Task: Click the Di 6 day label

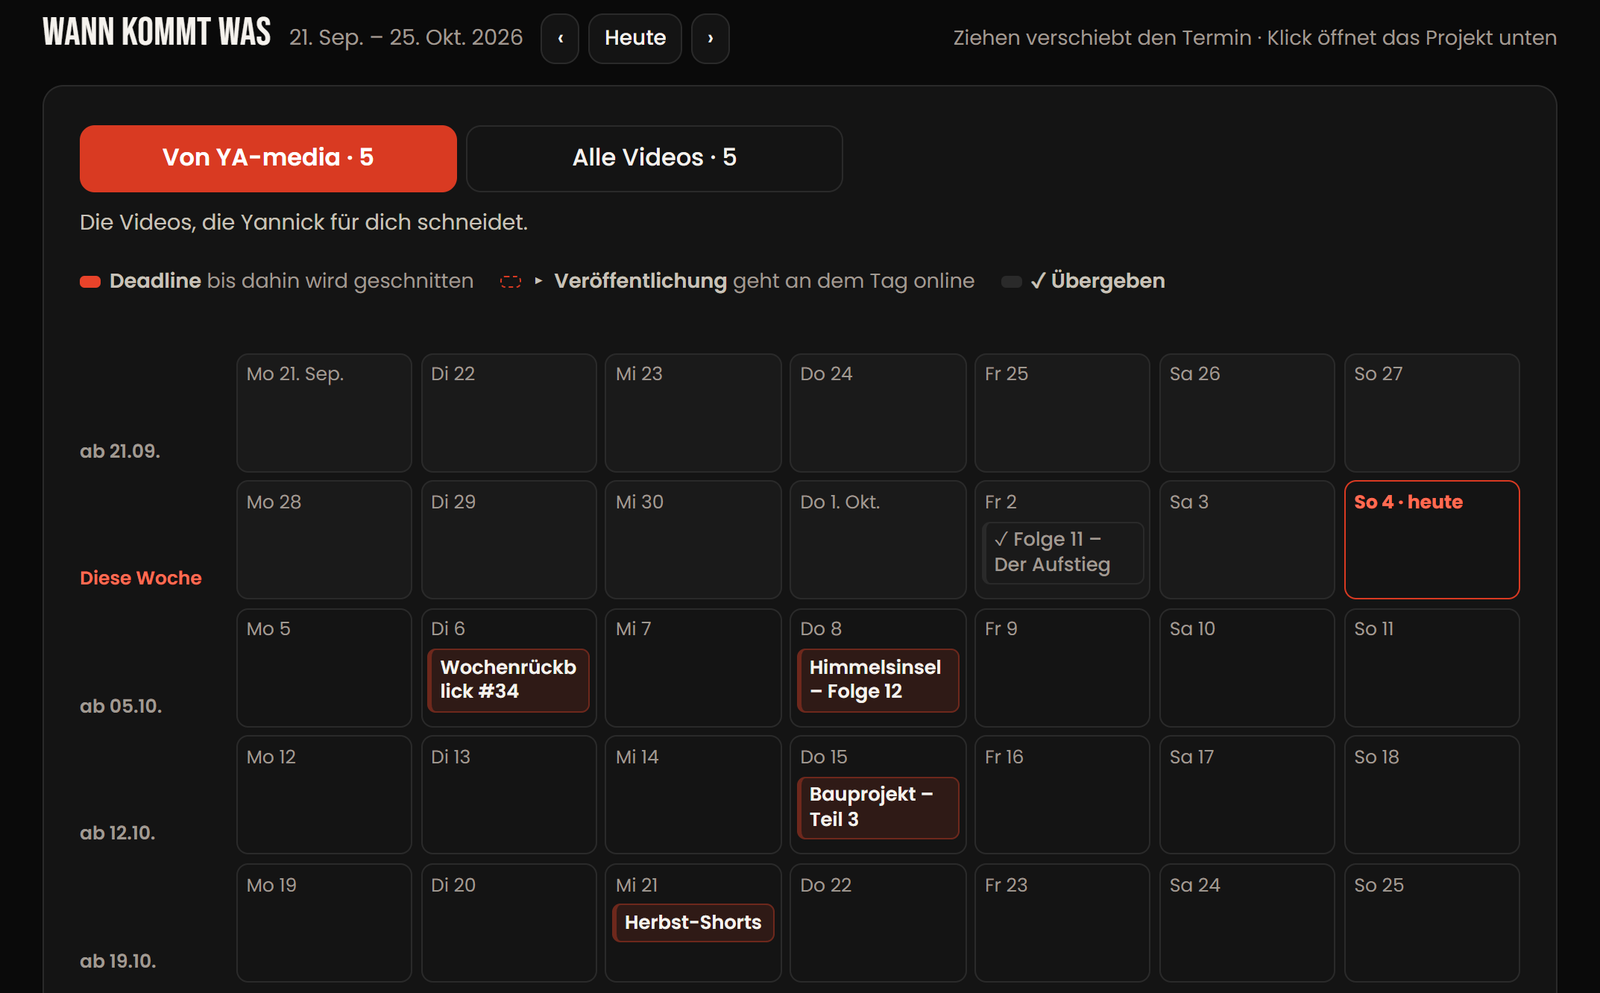Action: (448, 629)
